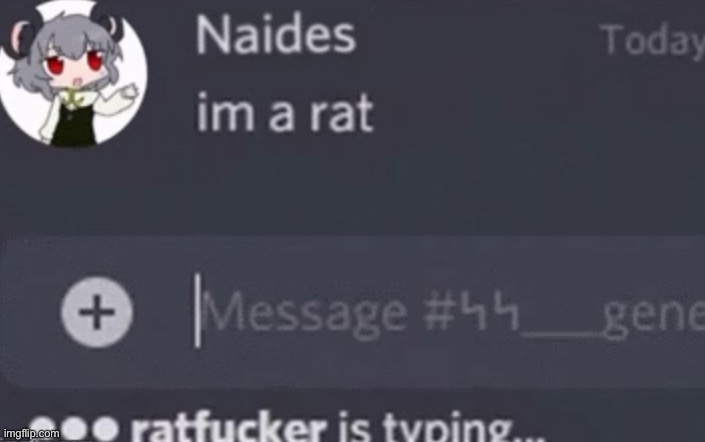Viewport: 705px width, 442px height.
Task: Open Naides' mouse-girl avatar profile
Action: point(73,73)
